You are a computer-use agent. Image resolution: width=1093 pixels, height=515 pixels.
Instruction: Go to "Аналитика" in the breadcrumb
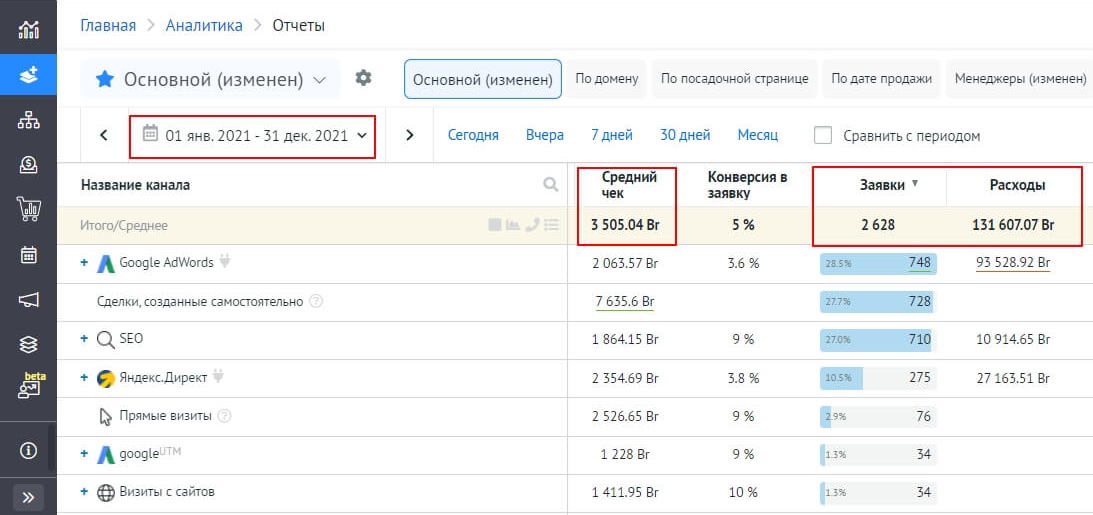[204, 25]
